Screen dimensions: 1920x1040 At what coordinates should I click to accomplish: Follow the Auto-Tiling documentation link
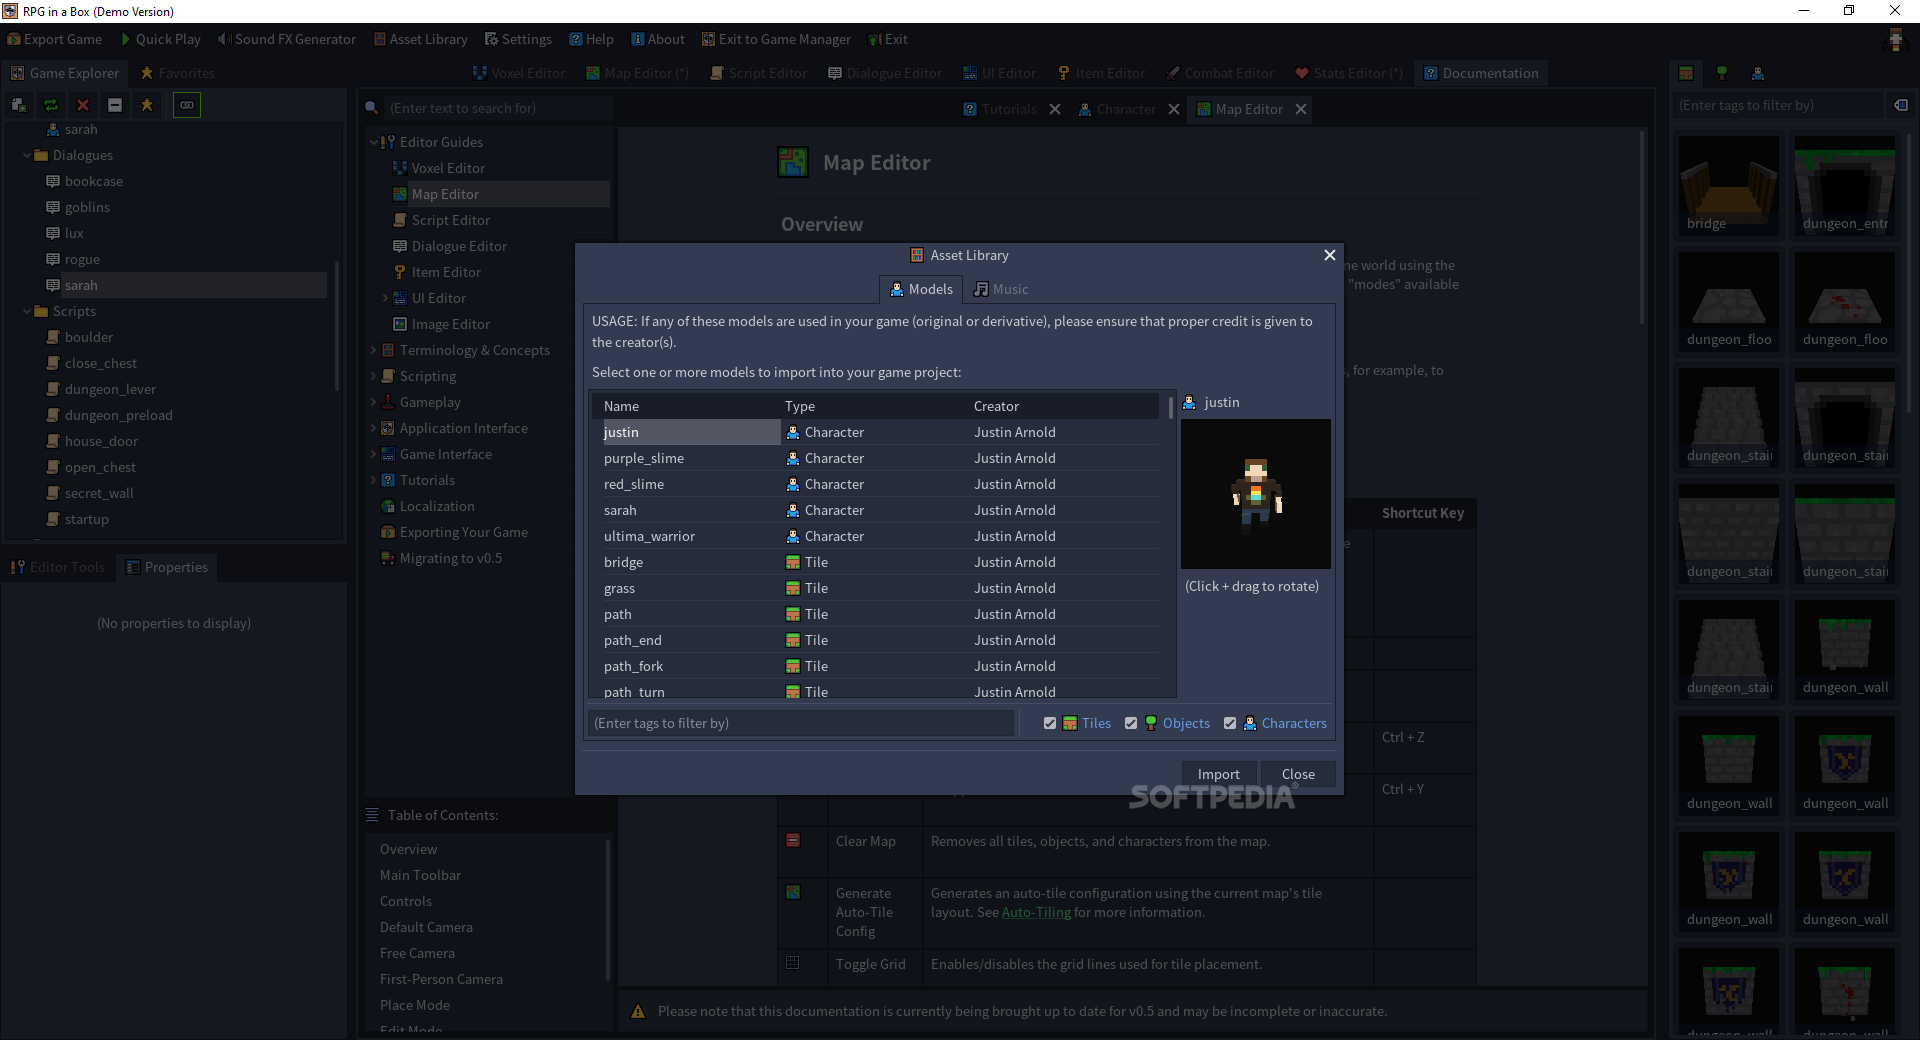point(1036,912)
